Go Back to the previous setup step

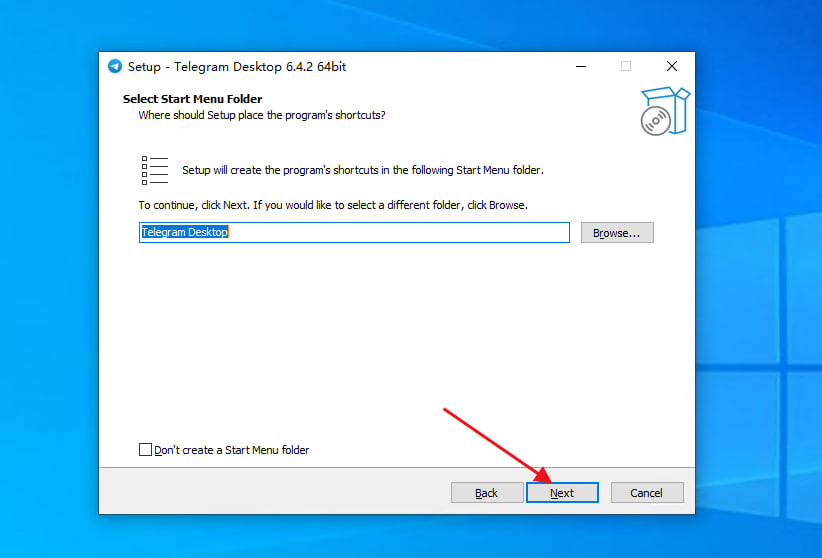[487, 493]
